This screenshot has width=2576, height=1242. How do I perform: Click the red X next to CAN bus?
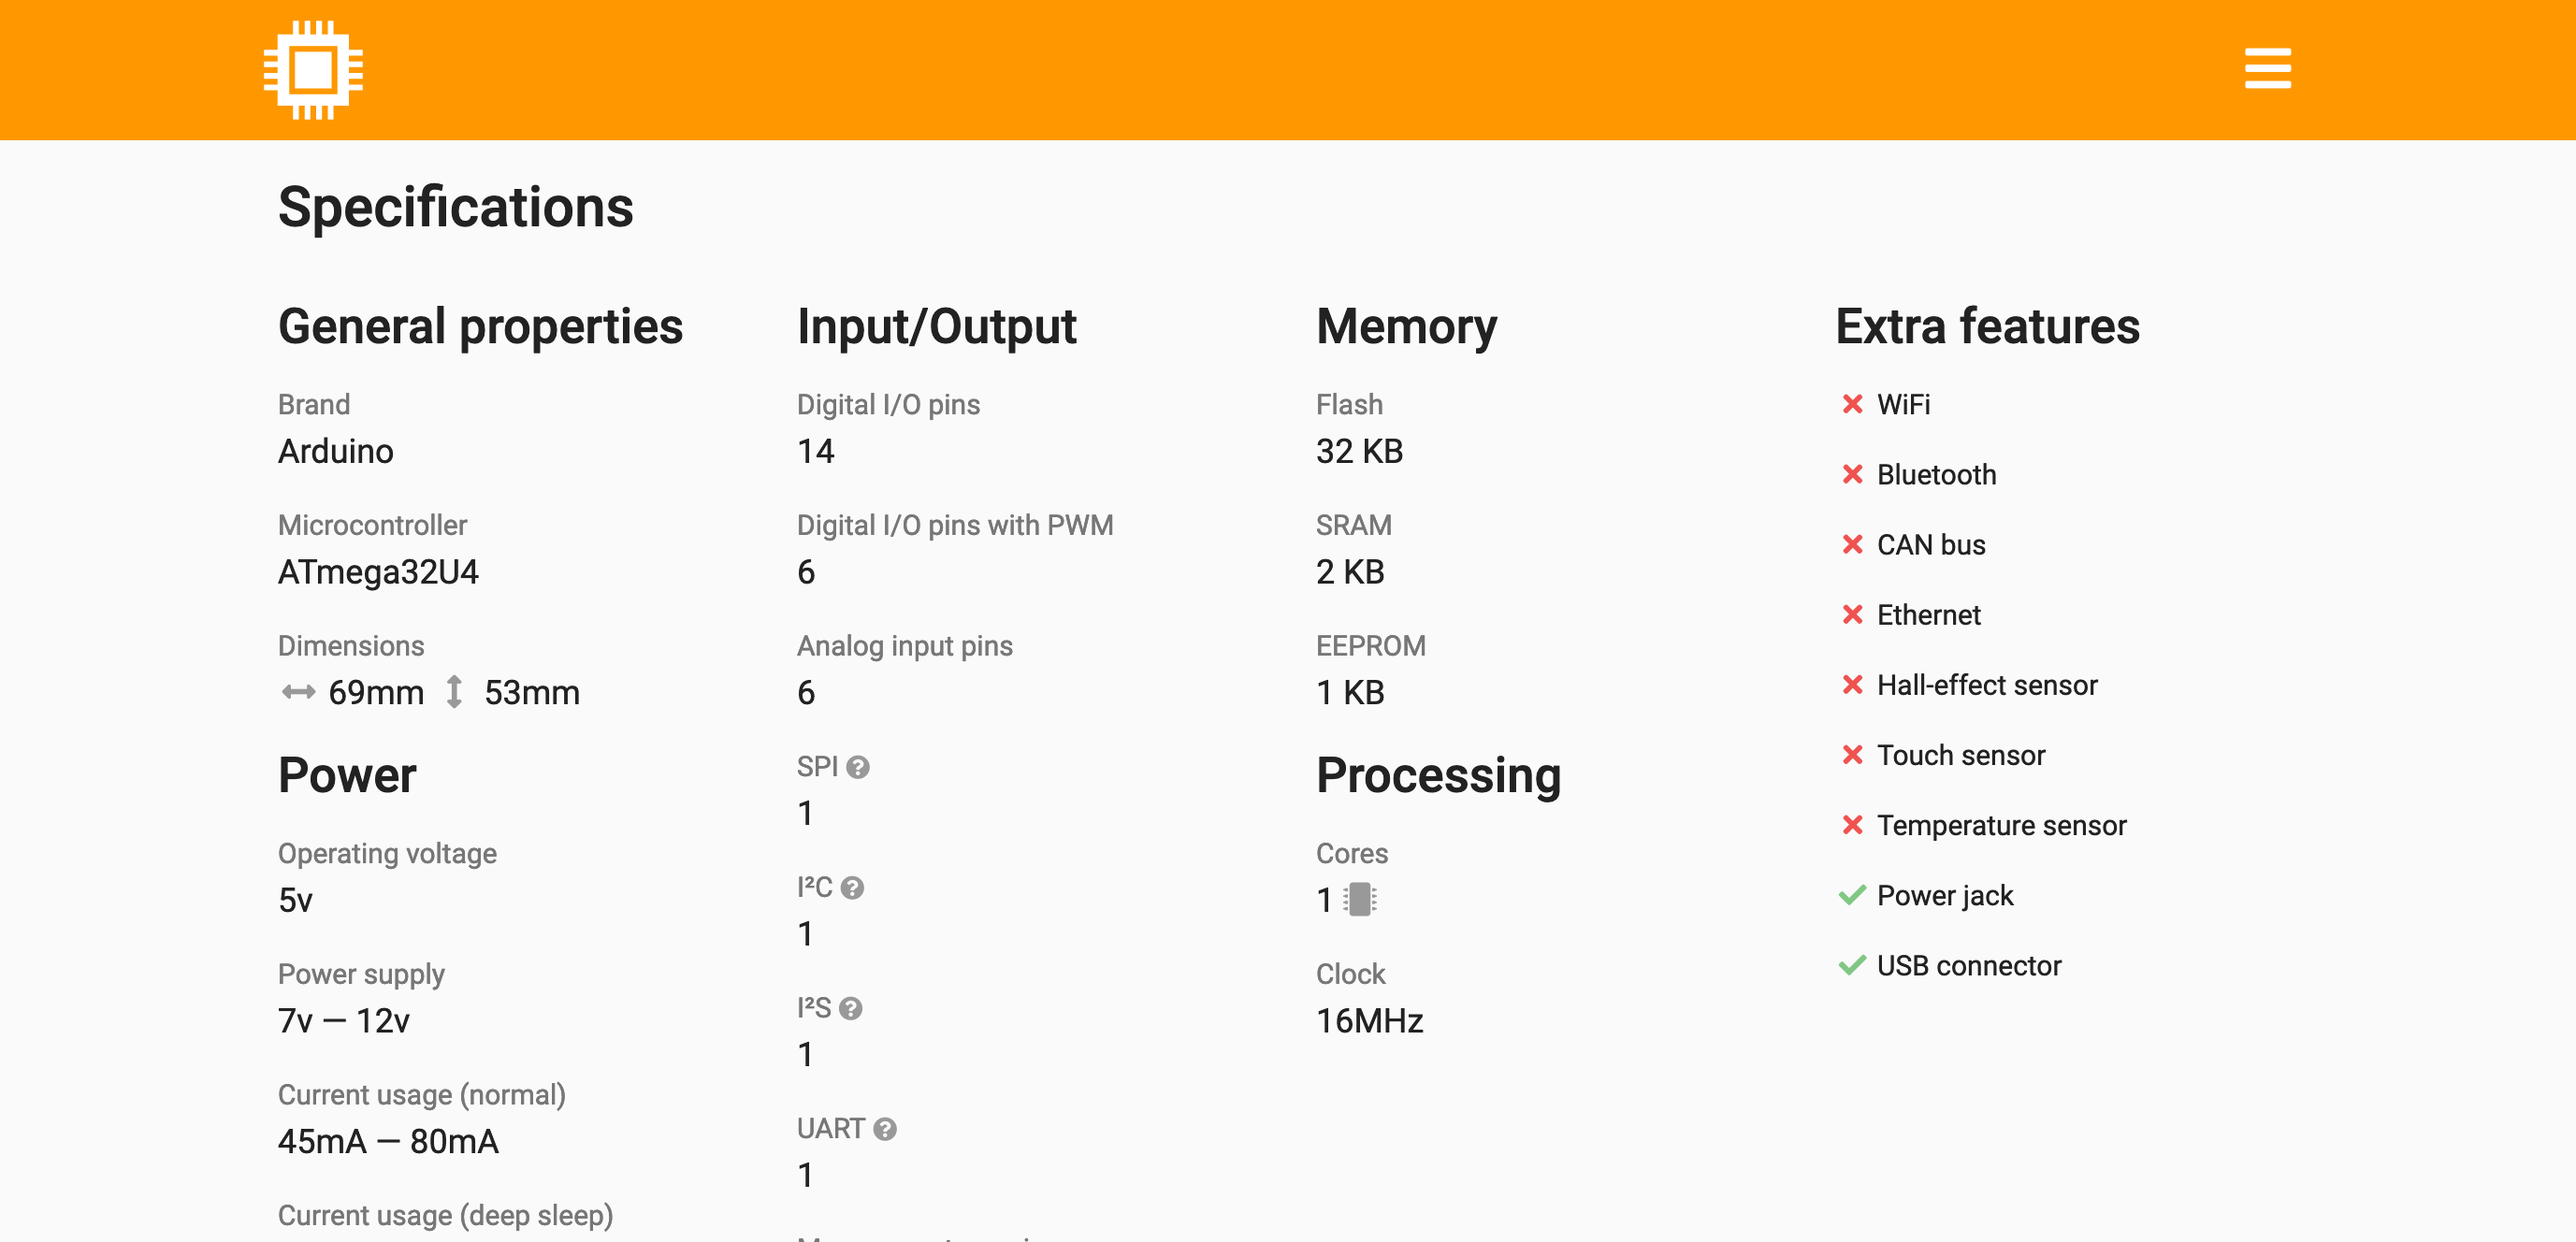click(1852, 544)
